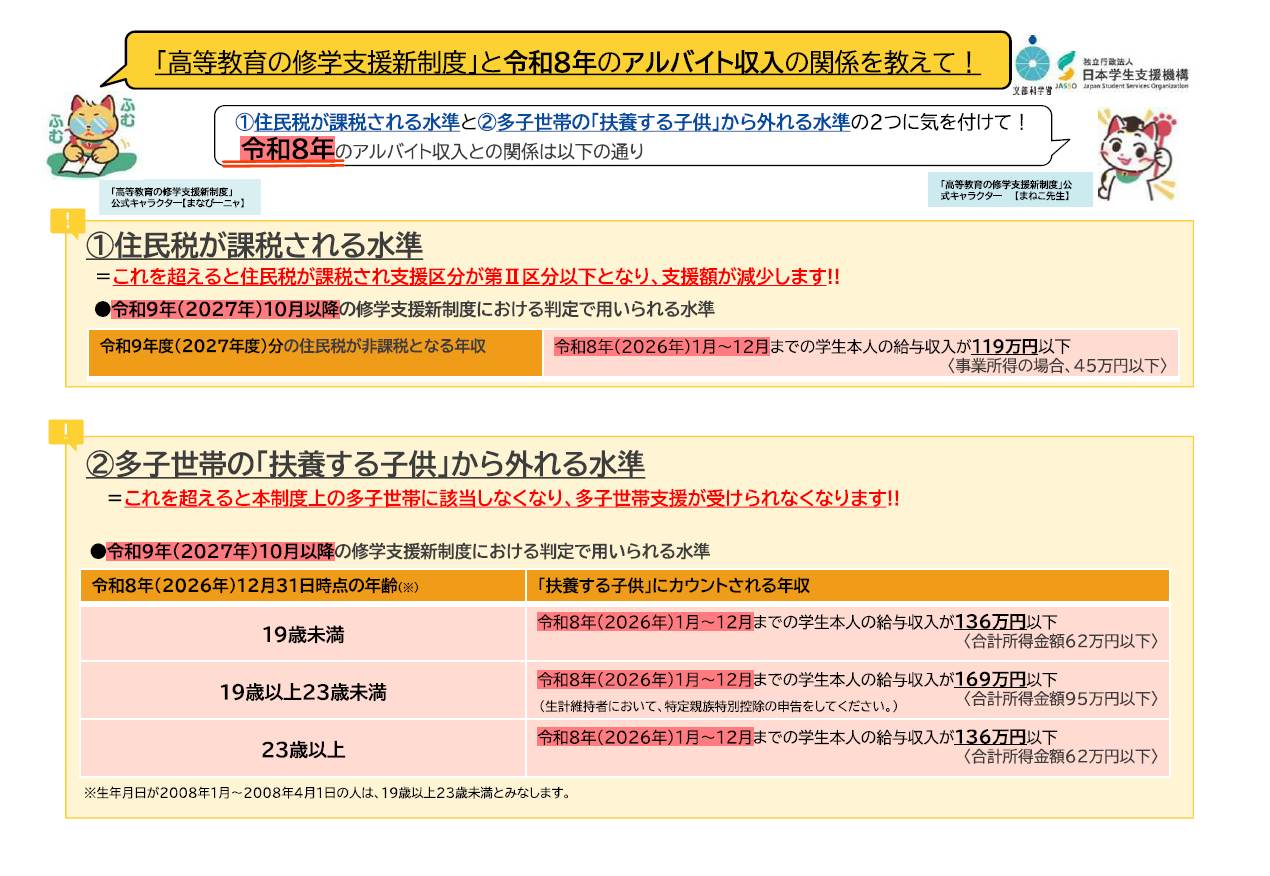The image size is (1270, 876).
Task: Click the section heading ②多子世帯の「扶養する子供」から外れる水準
Action: [x=365, y=464]
